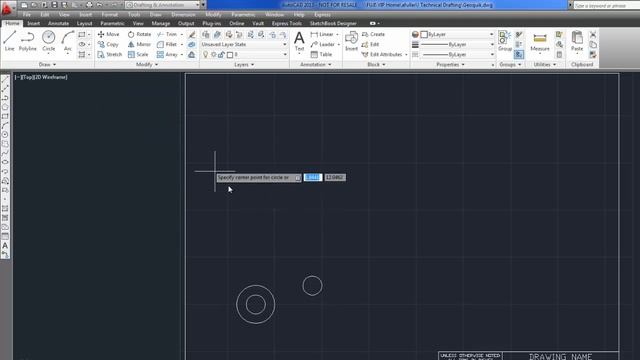The height and width of the screenshot is (360, 640).
Task: Click the Trim tool
Action: click(x=167, y=34)
